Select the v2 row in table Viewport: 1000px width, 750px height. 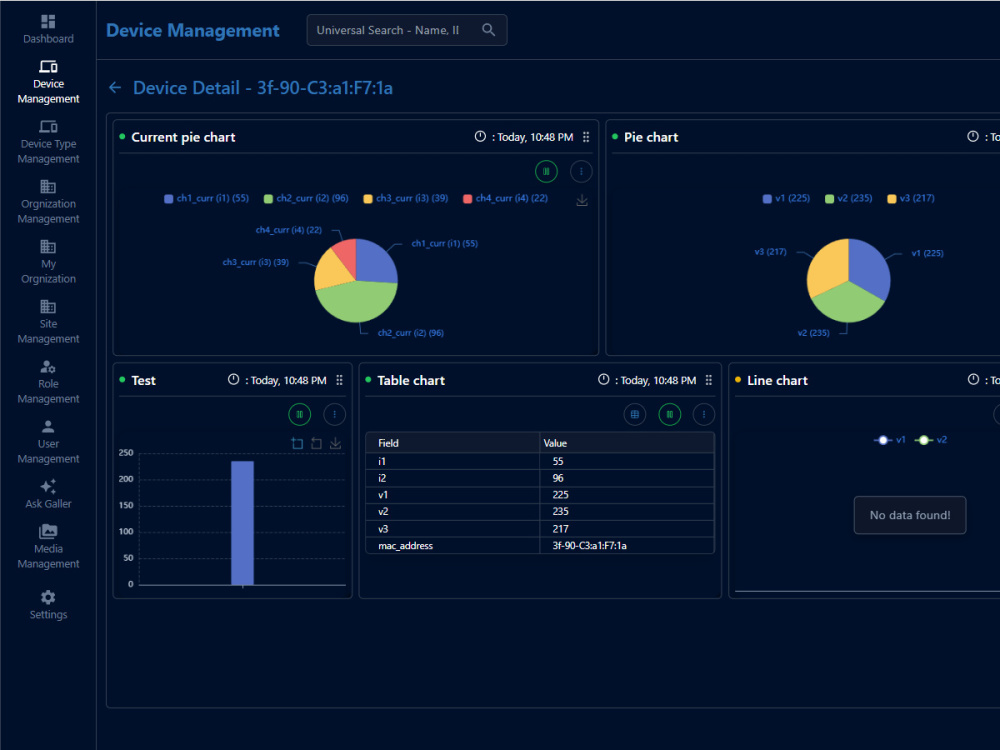pyautogui.click(x=540, y=511)
